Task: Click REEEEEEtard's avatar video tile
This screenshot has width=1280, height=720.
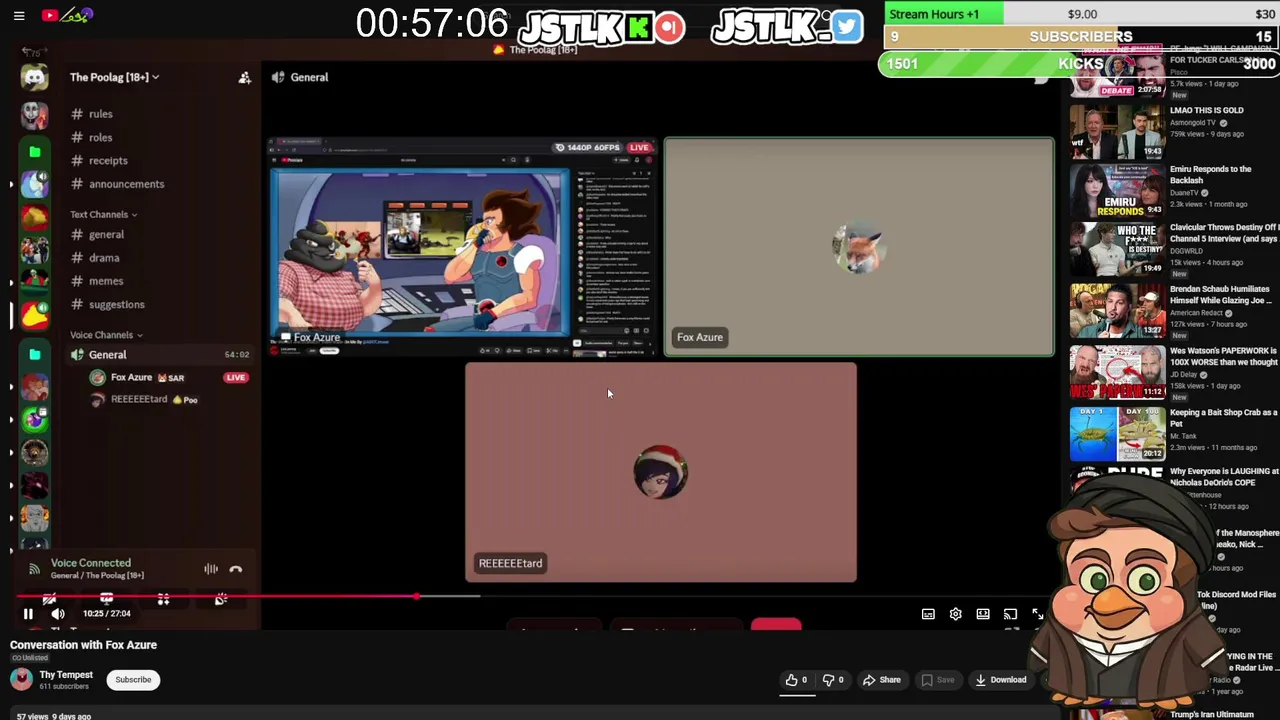Action: (661, 472)
